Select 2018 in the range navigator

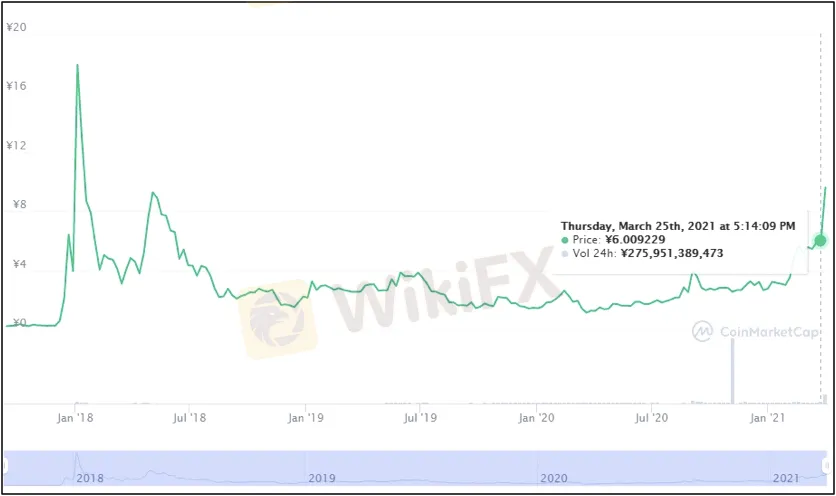pyautogui.click(x=90, y=478)
